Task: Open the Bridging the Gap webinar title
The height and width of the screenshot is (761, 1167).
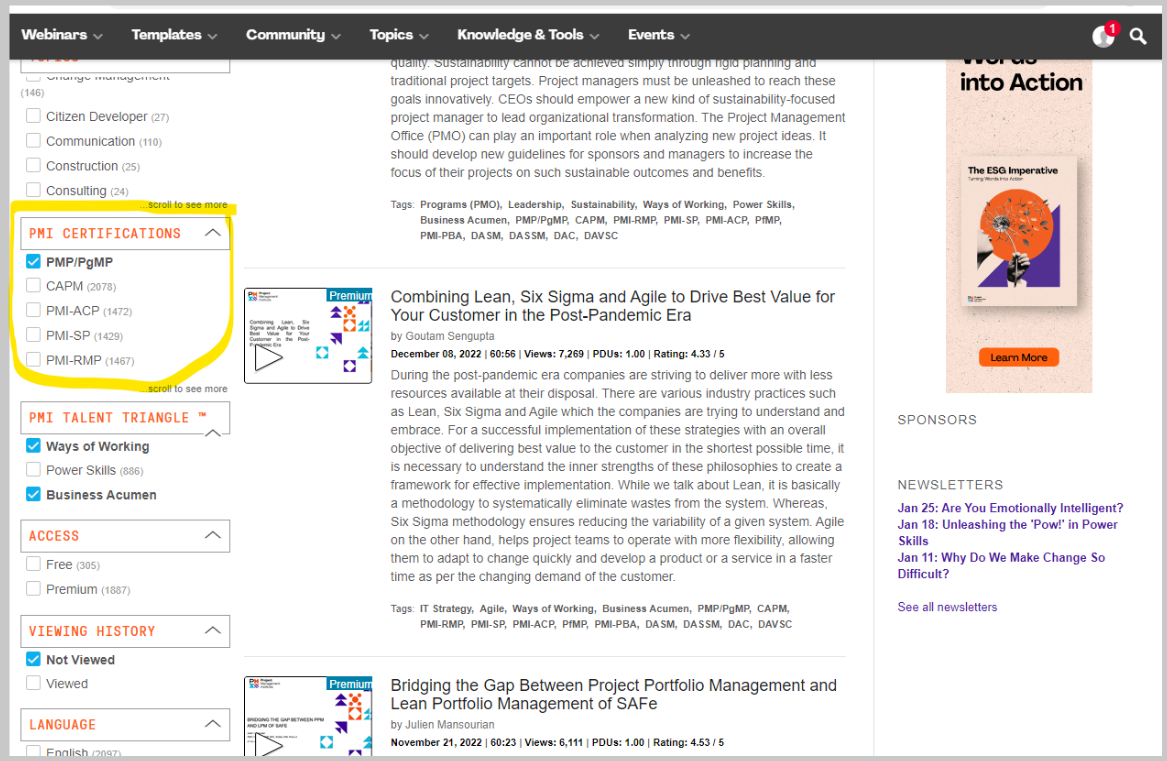Action: 613,695
